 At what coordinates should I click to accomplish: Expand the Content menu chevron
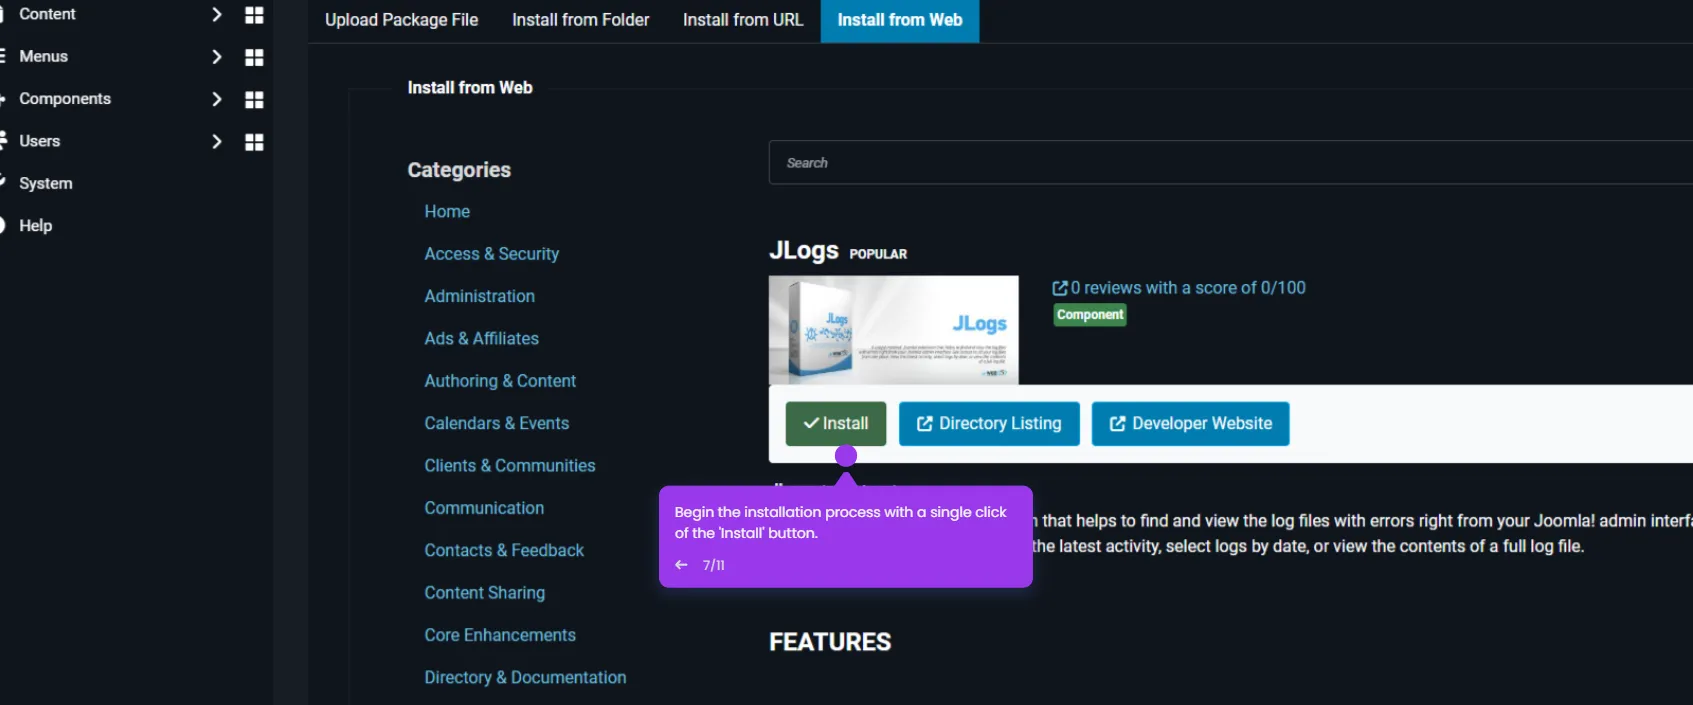click(x=216, y=14)
